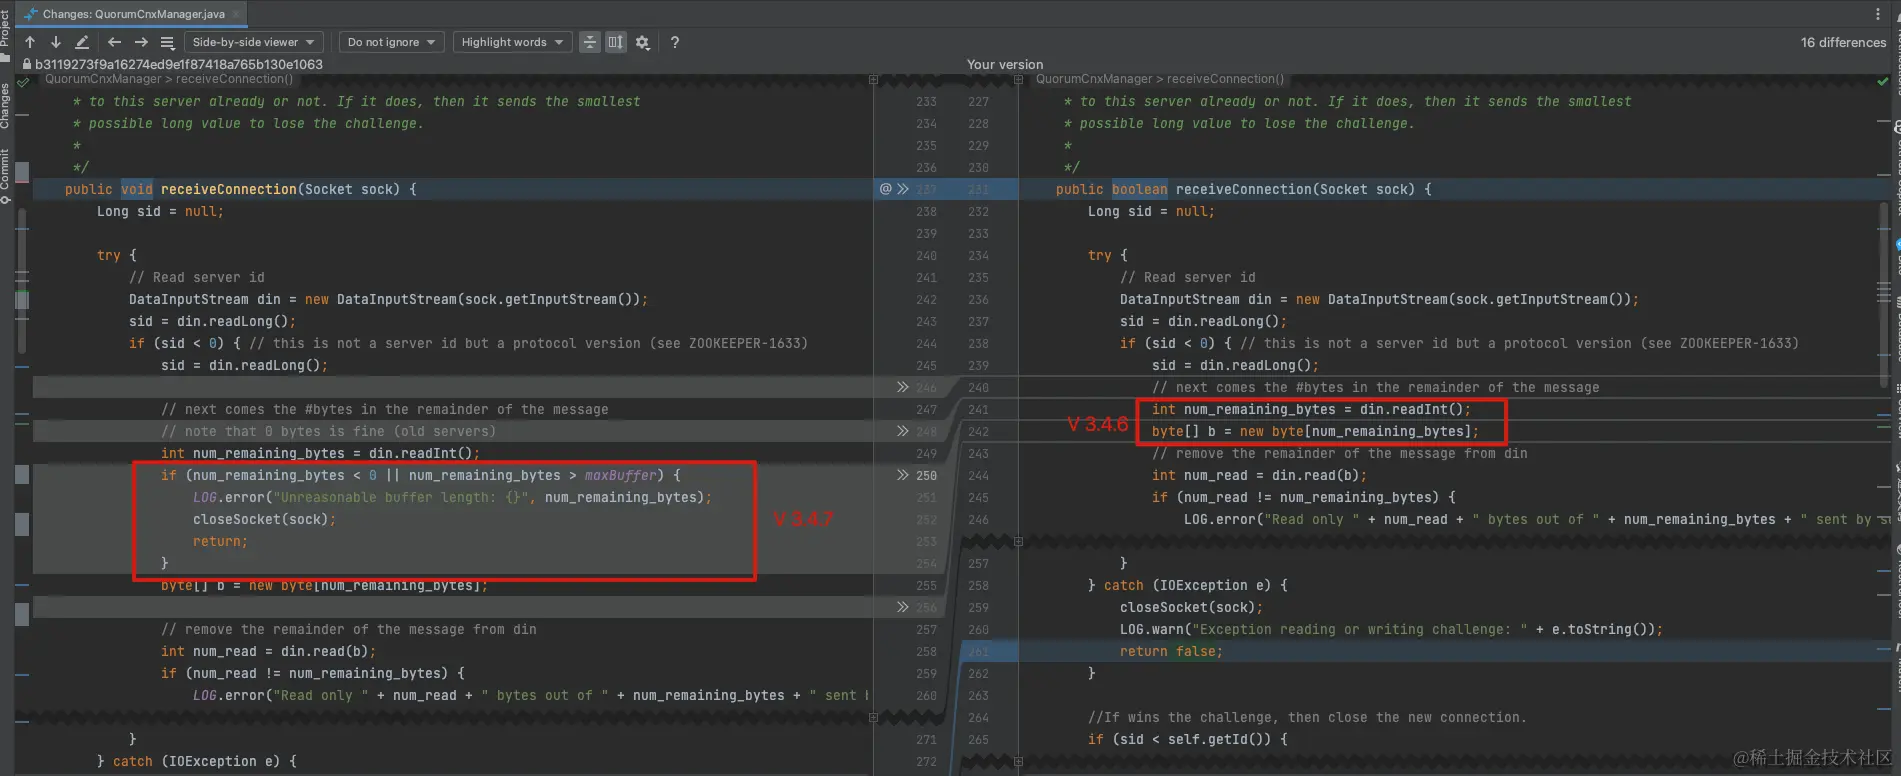Close the QuorumCnxManager.java changes tab
The height and width of the screenshot is (776, 1901).
(236, 14)
